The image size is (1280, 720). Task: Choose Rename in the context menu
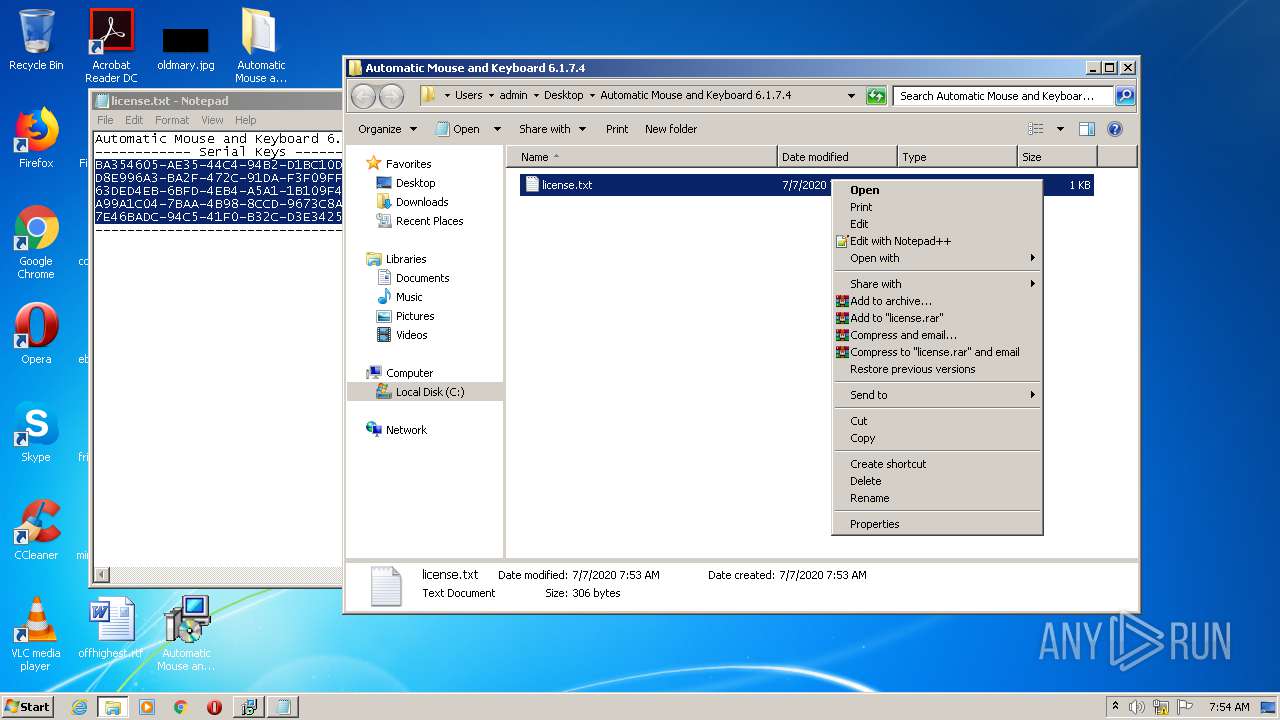(x=938, y=498)
